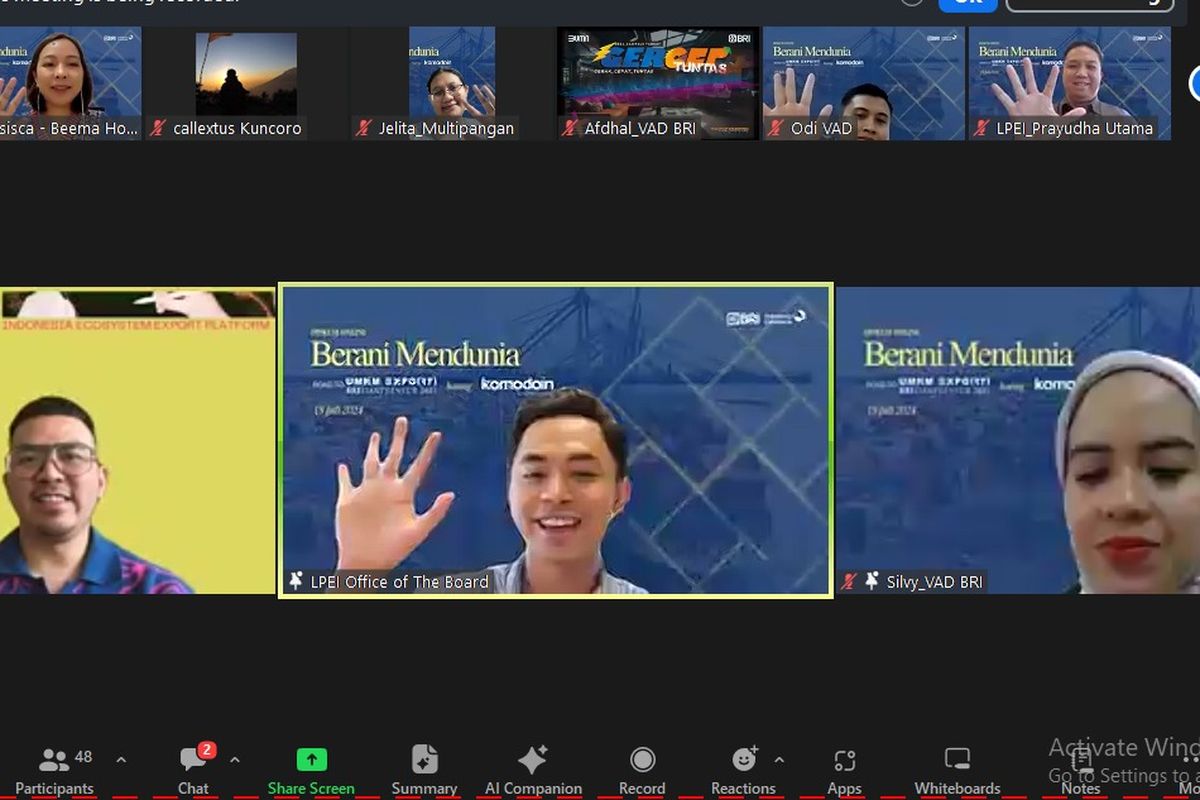The image size is (1200, 800).
Task: Click muted mic icon beside callextus Kuncoro
Action: point(158,128)
